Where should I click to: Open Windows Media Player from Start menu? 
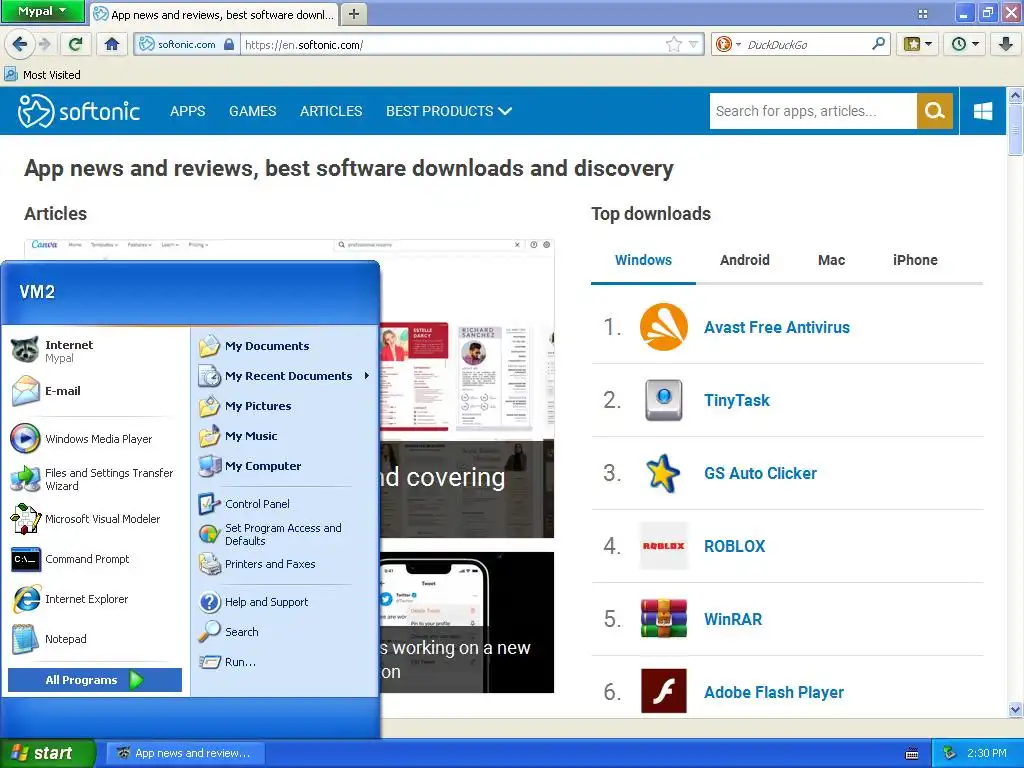click(82, 439)
